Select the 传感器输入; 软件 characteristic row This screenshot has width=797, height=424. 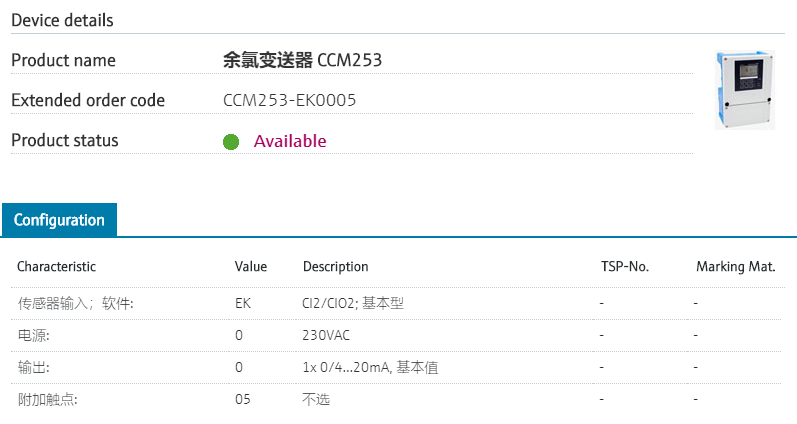click(75, 302)
